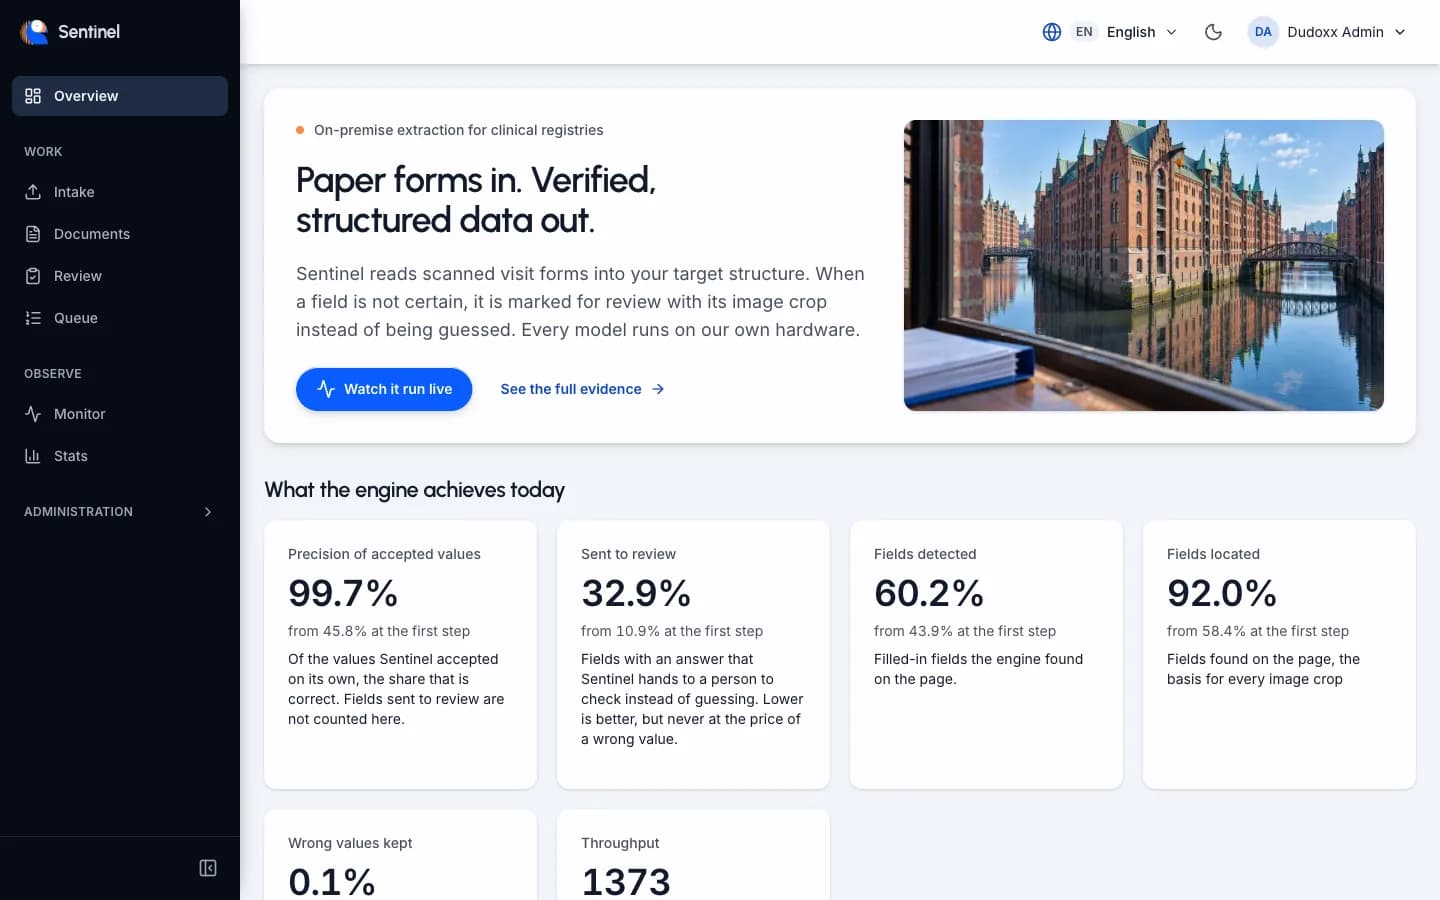Click the warehouse canal hero image
The image size is (1440, 900).
[x=1144, y=265]
